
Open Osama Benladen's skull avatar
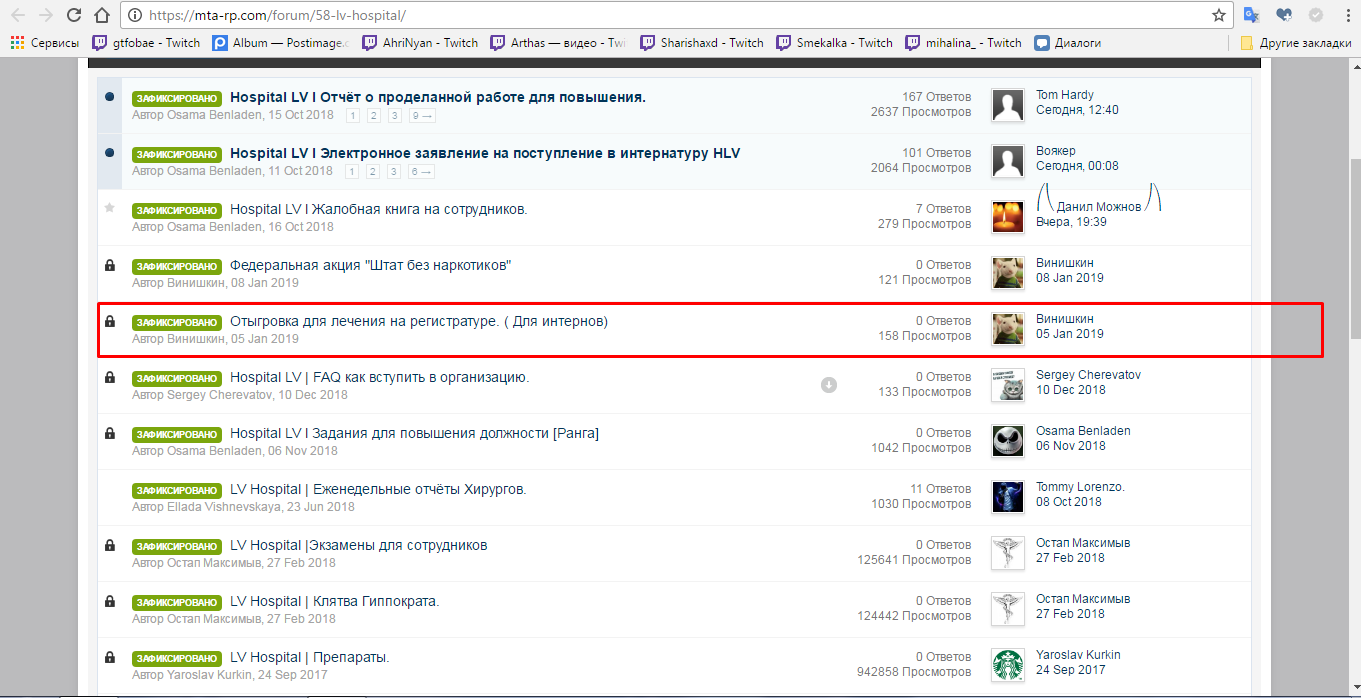tap(1008, 440)
